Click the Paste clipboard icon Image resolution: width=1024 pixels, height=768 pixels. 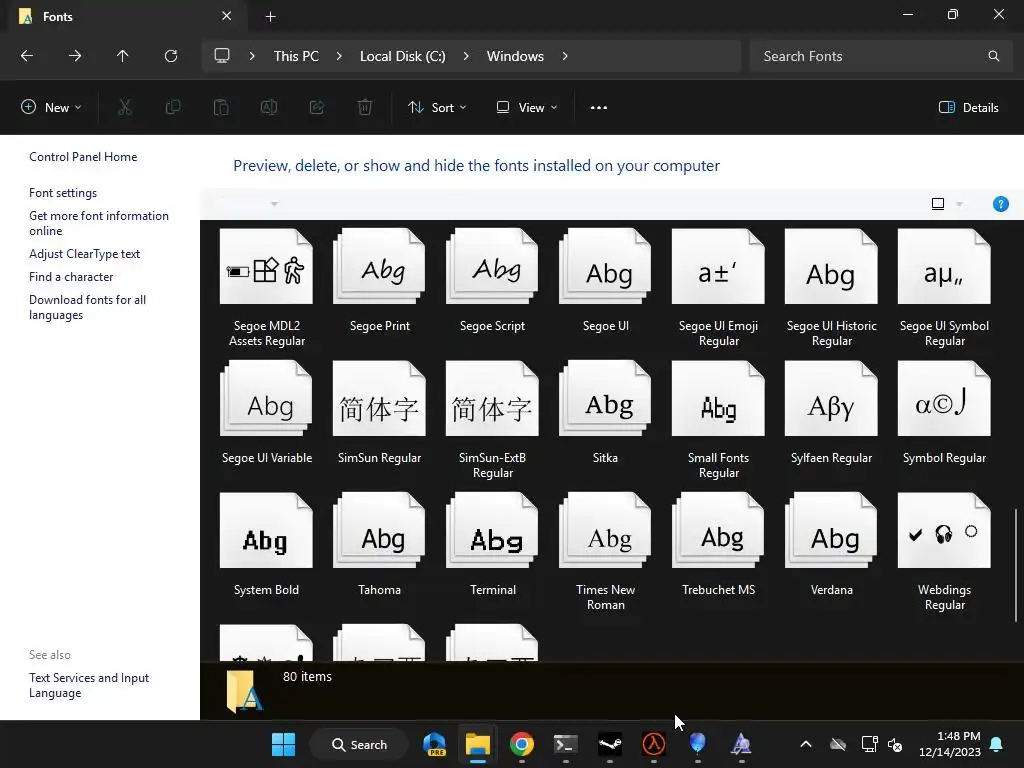click(221, 107)
